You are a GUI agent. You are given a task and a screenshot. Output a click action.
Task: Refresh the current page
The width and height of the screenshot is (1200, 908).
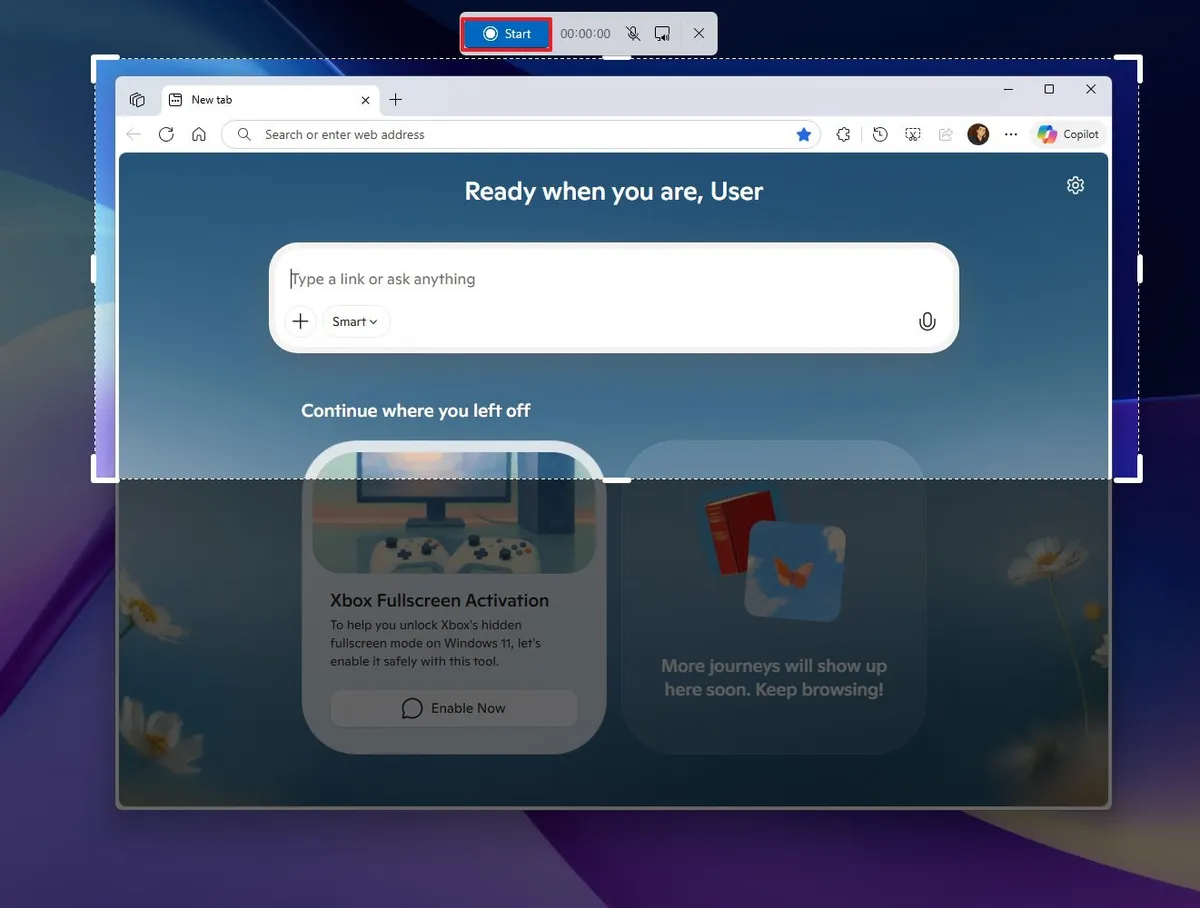[x=166, y=133]
